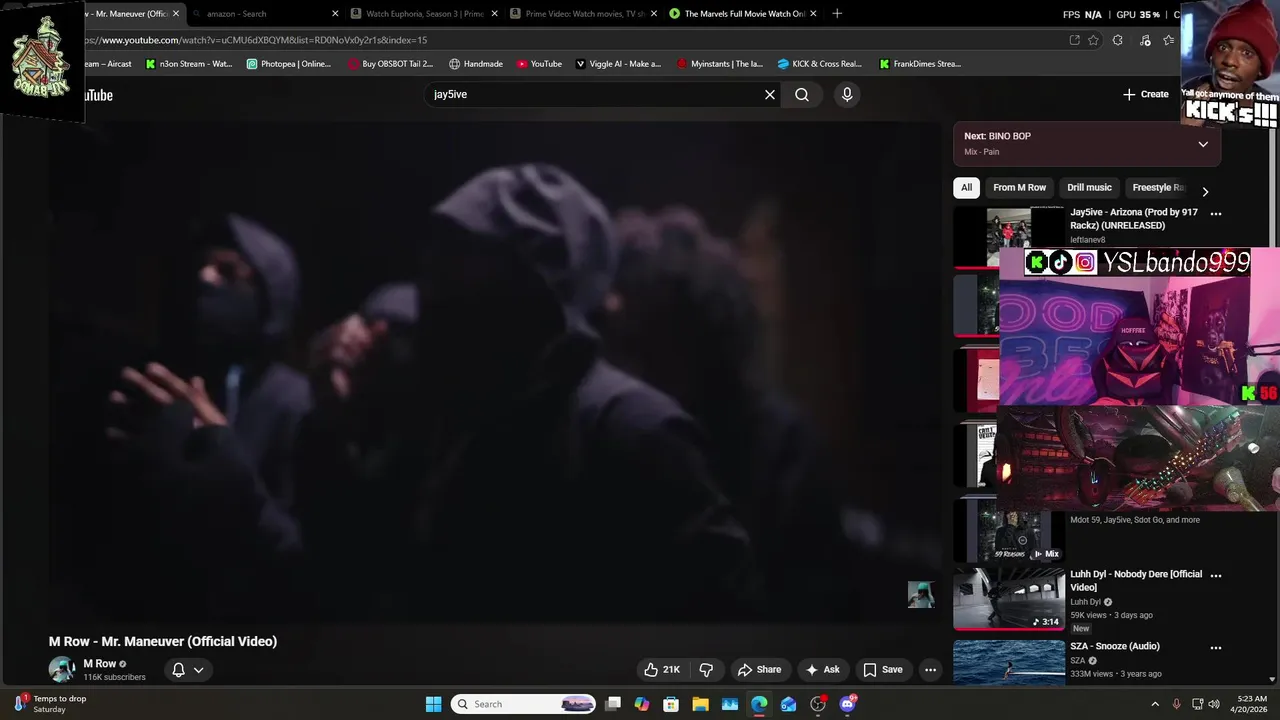Viewport: 1280px width, 720px height.
Task: Open Jay5ive - Arizona (UNRELEASED) video title
Action: (x=1134, y=219)
